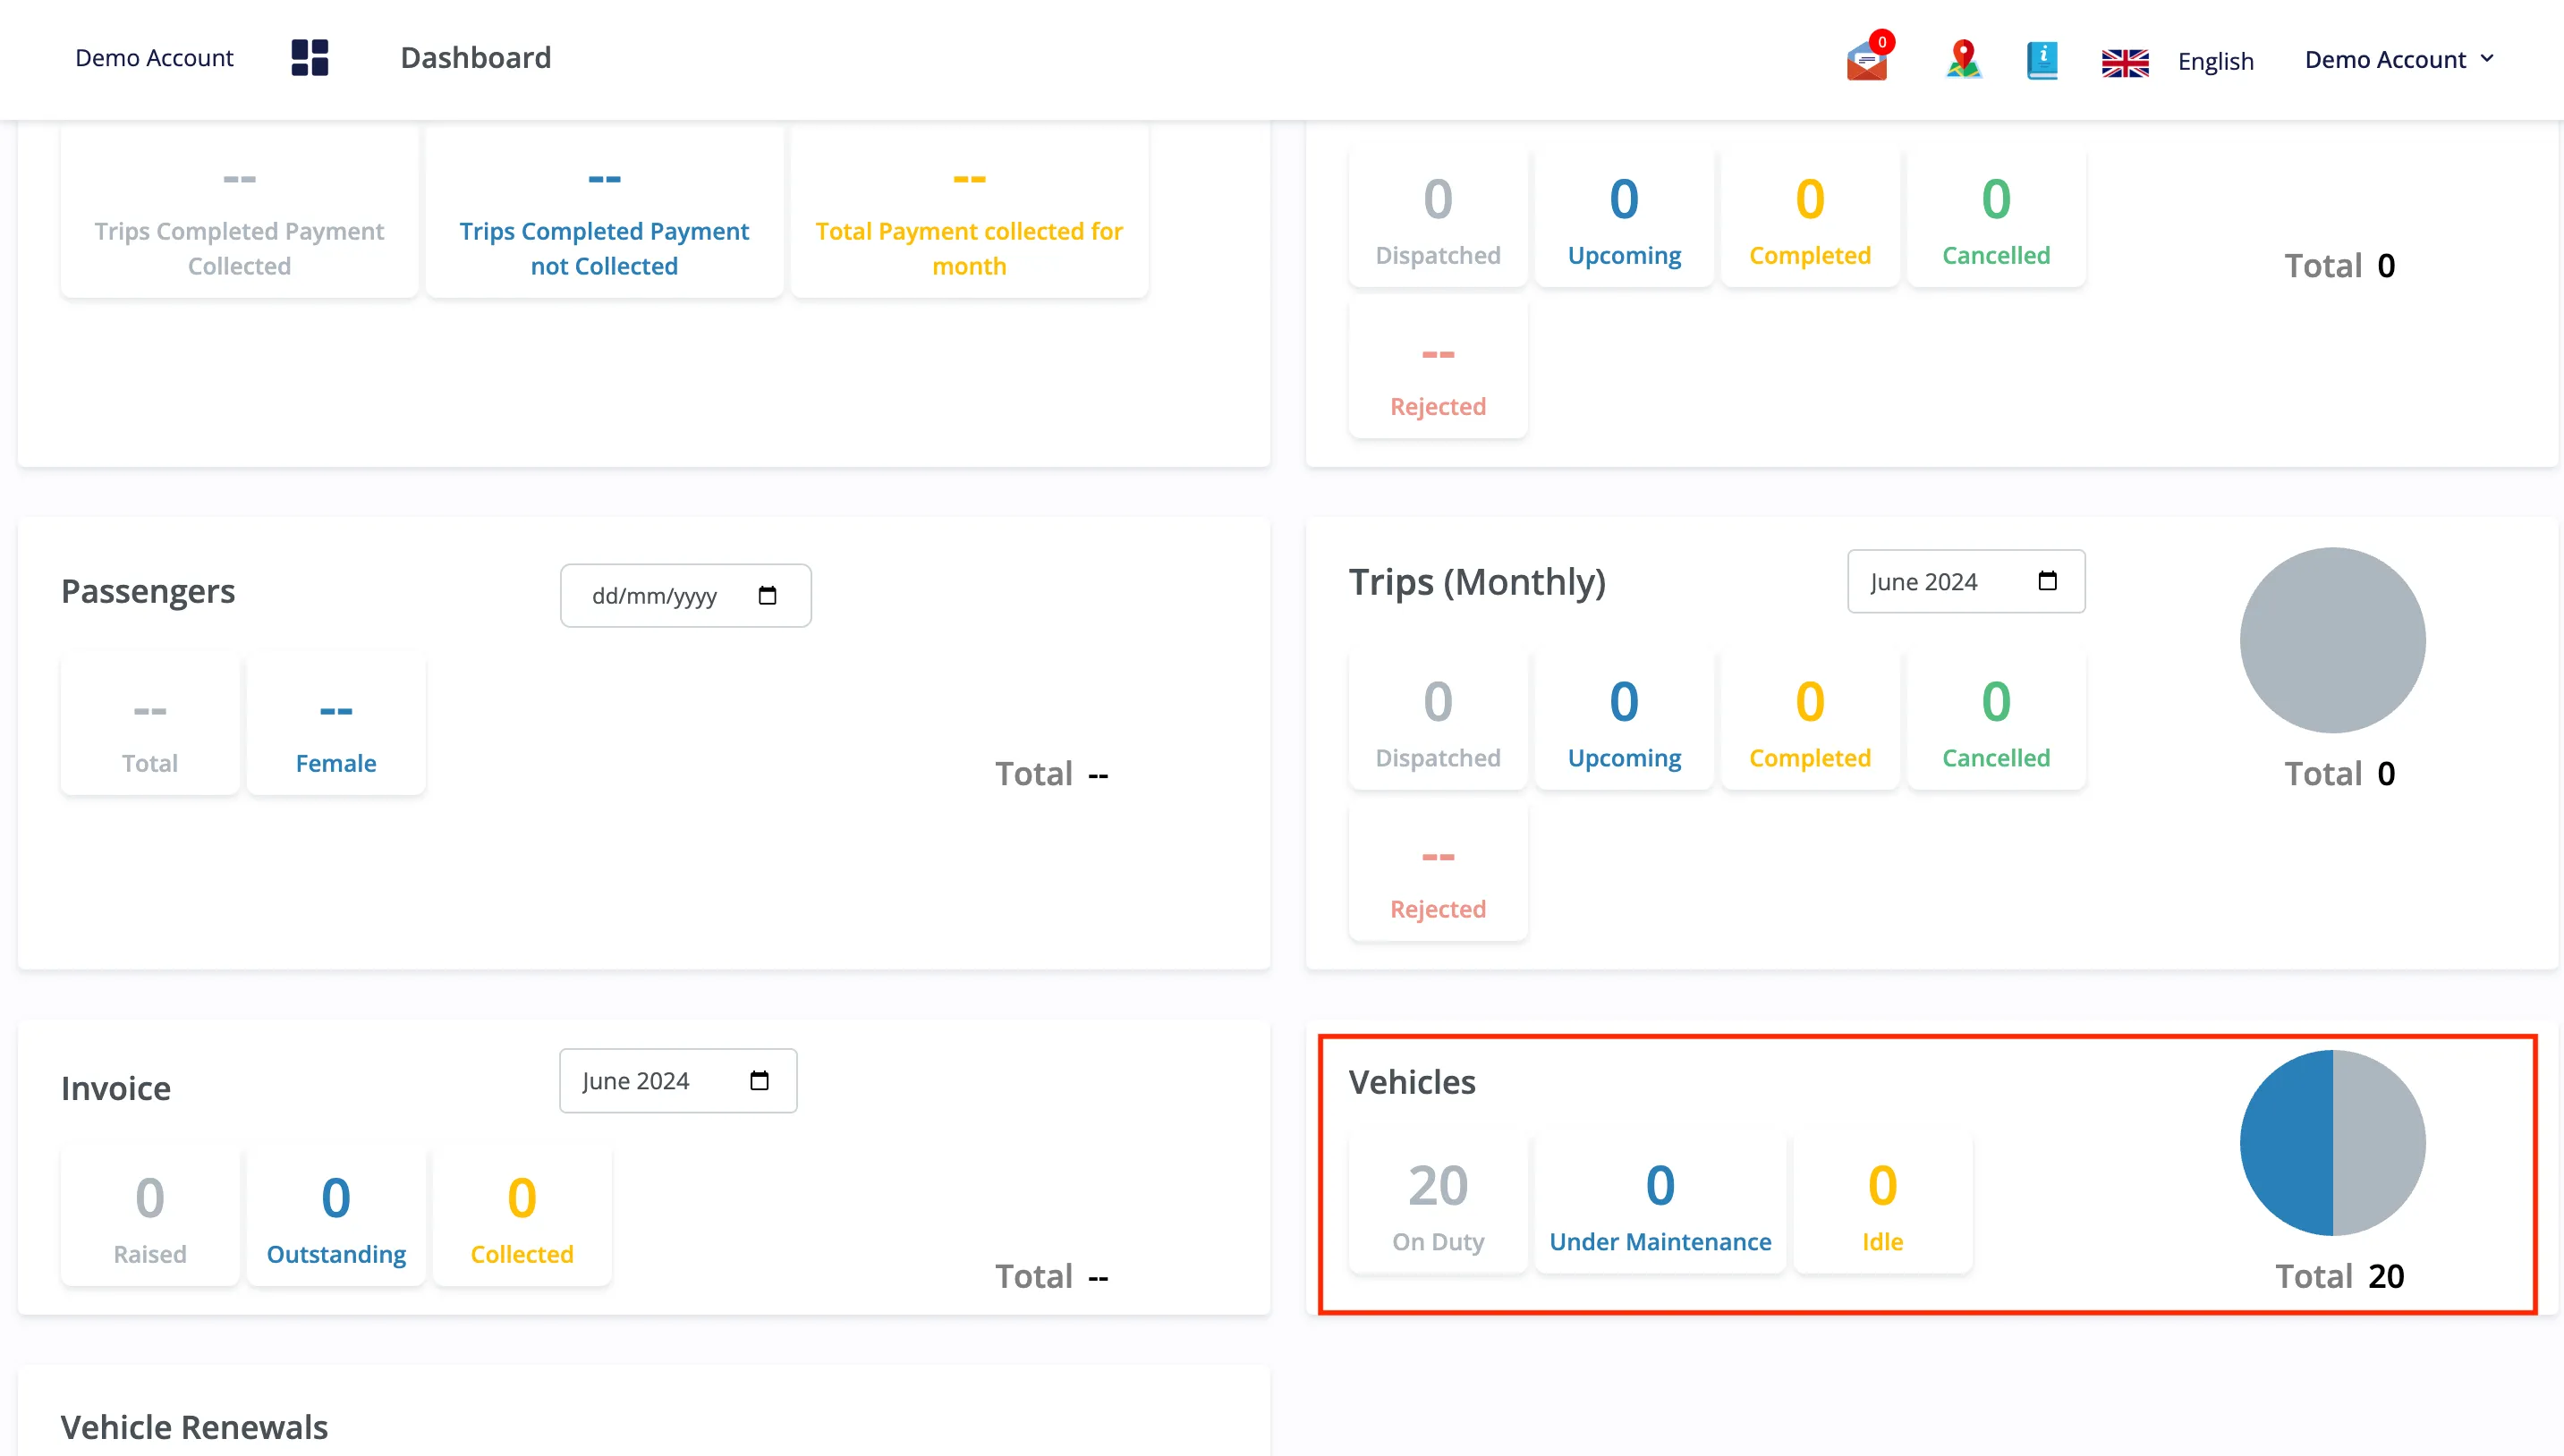Open Total Payment collected for month card
The image size is (2564, 1456).
tap(969, 212)
